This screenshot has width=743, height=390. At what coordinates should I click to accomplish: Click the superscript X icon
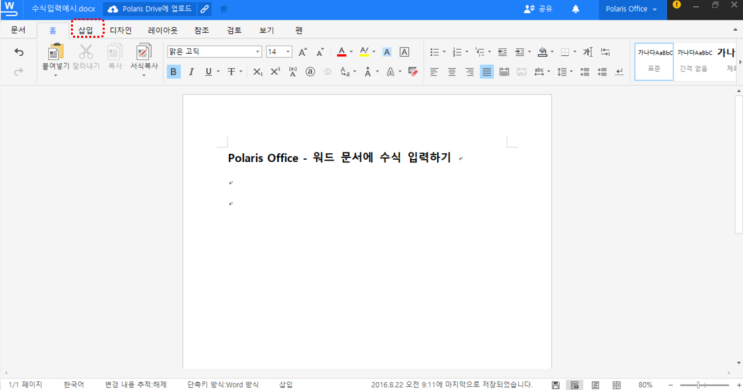point(275,72)
